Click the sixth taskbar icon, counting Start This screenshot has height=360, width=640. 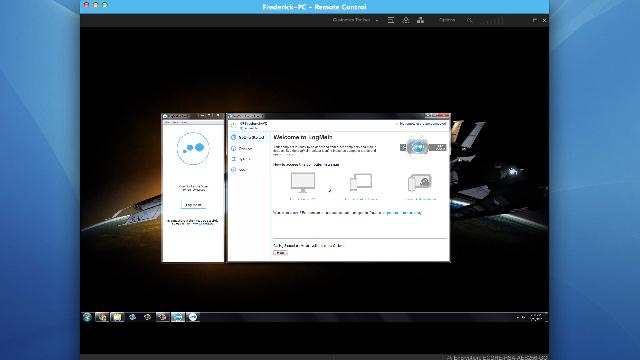point(162,317)
